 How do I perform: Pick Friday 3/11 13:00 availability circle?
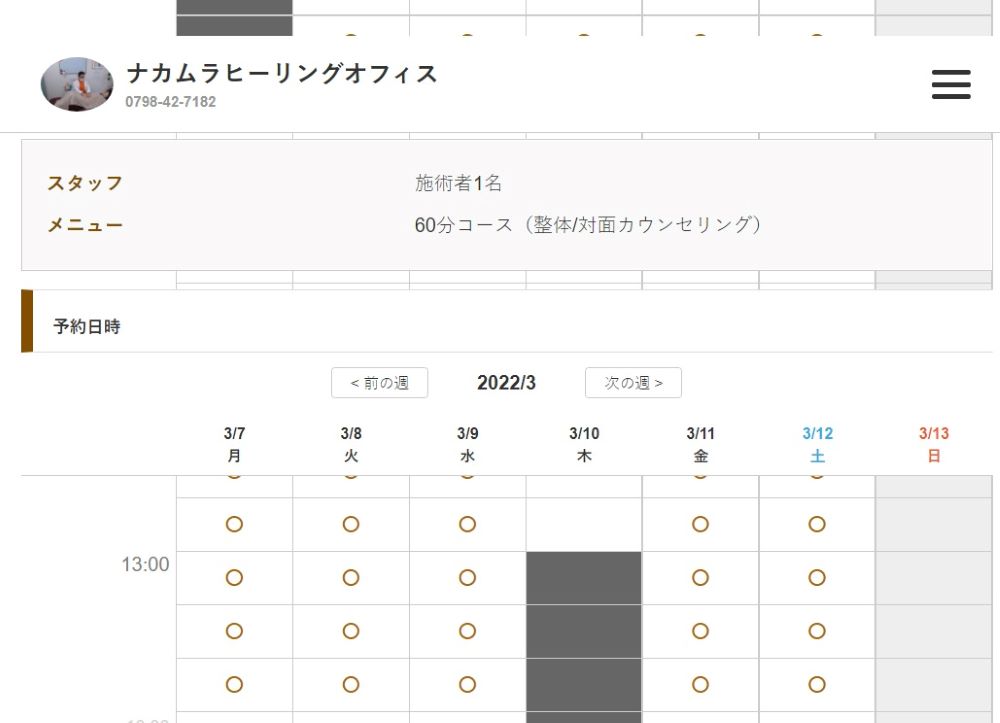(x=700, y=578)
